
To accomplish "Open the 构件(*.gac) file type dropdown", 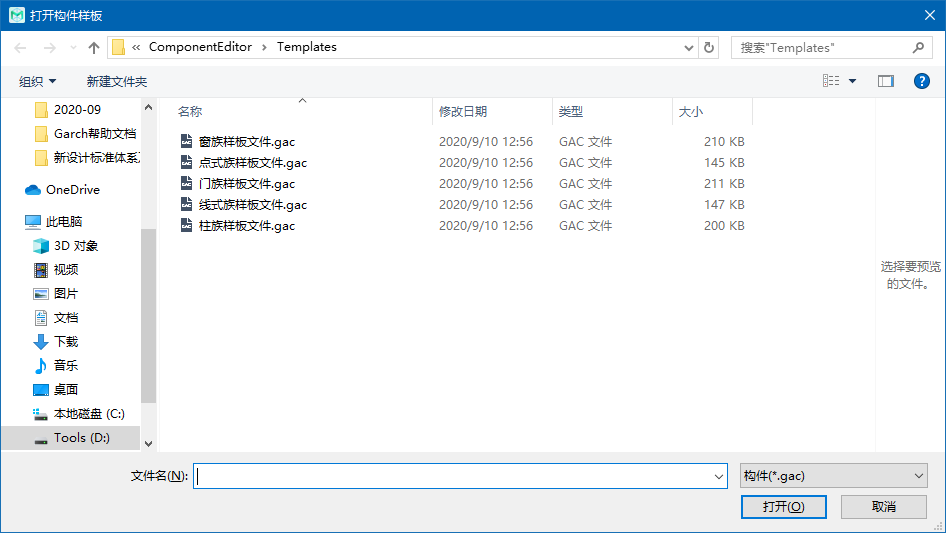I will coord(834,476).
